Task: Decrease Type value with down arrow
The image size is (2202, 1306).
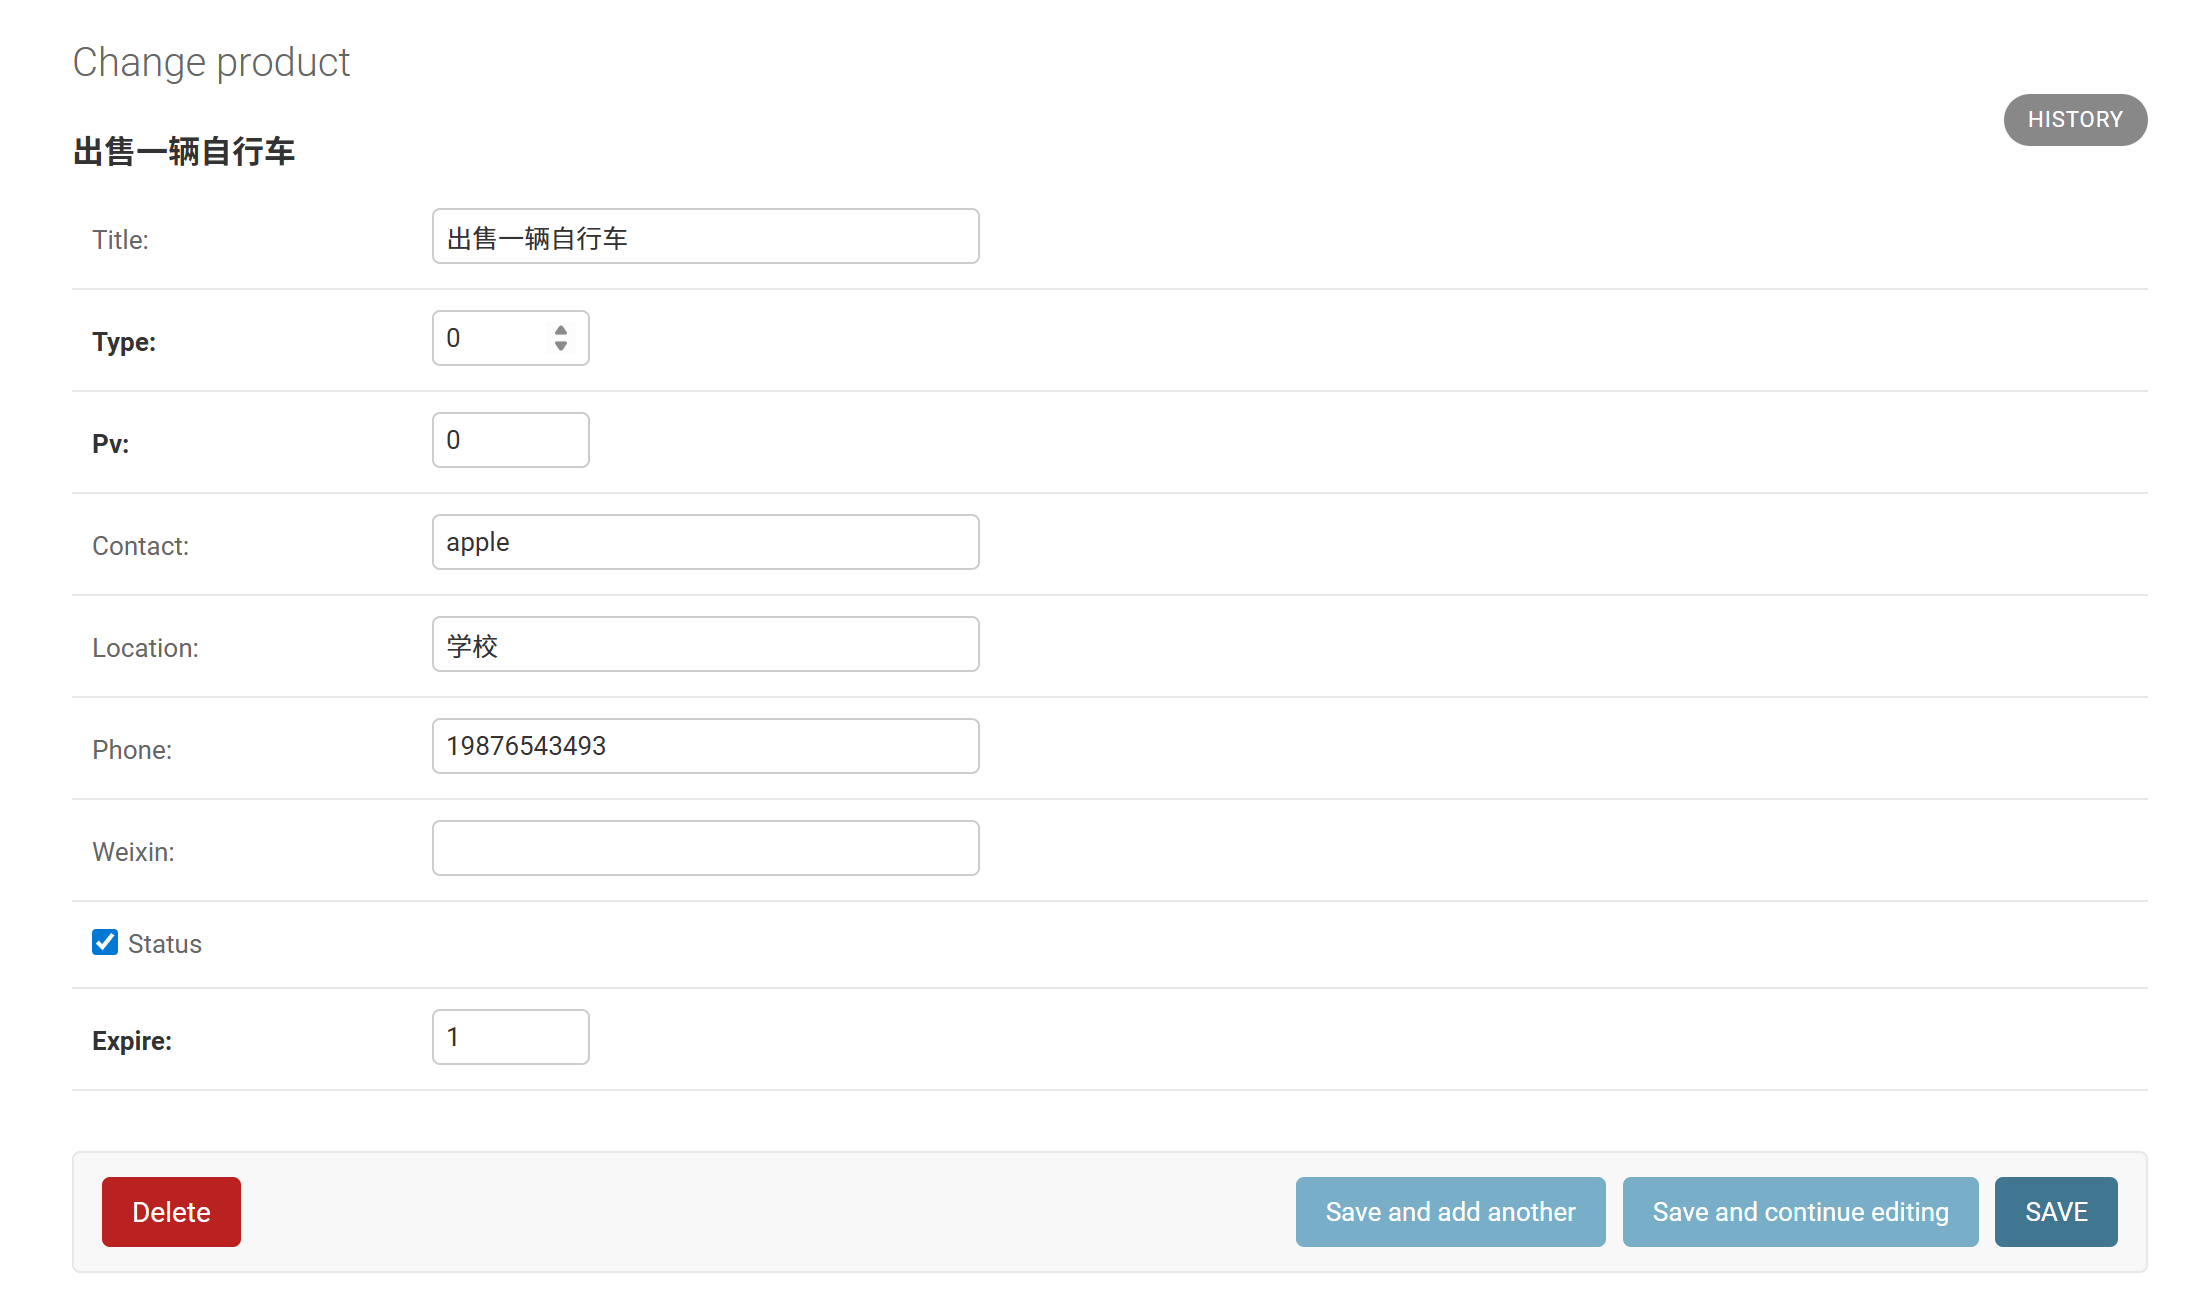Action: tap(561, 346)
